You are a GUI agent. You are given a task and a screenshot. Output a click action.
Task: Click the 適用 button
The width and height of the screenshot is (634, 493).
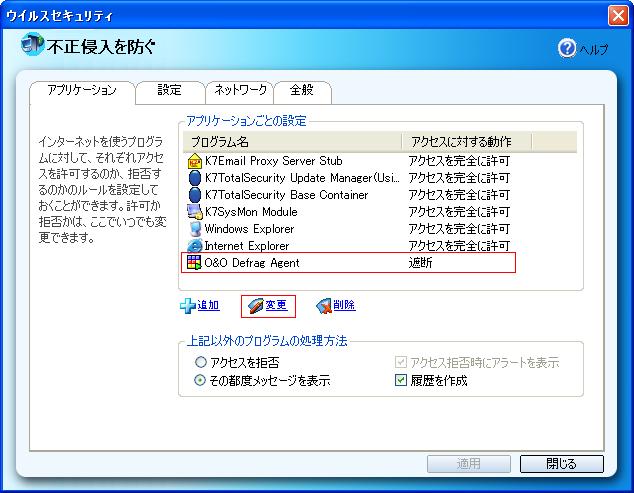pos(469,463)
